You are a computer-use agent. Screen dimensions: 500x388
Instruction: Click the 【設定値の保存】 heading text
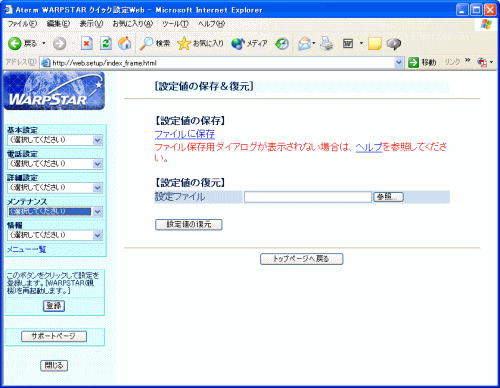point(190,121)
